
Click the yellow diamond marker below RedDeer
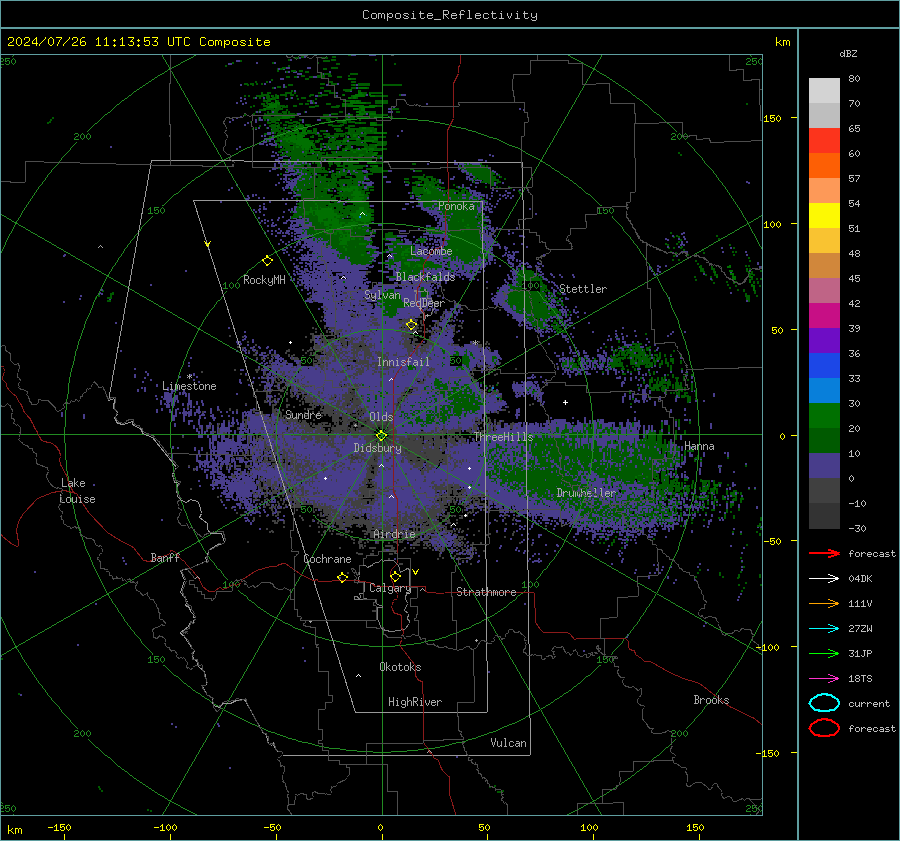[412, 325]
